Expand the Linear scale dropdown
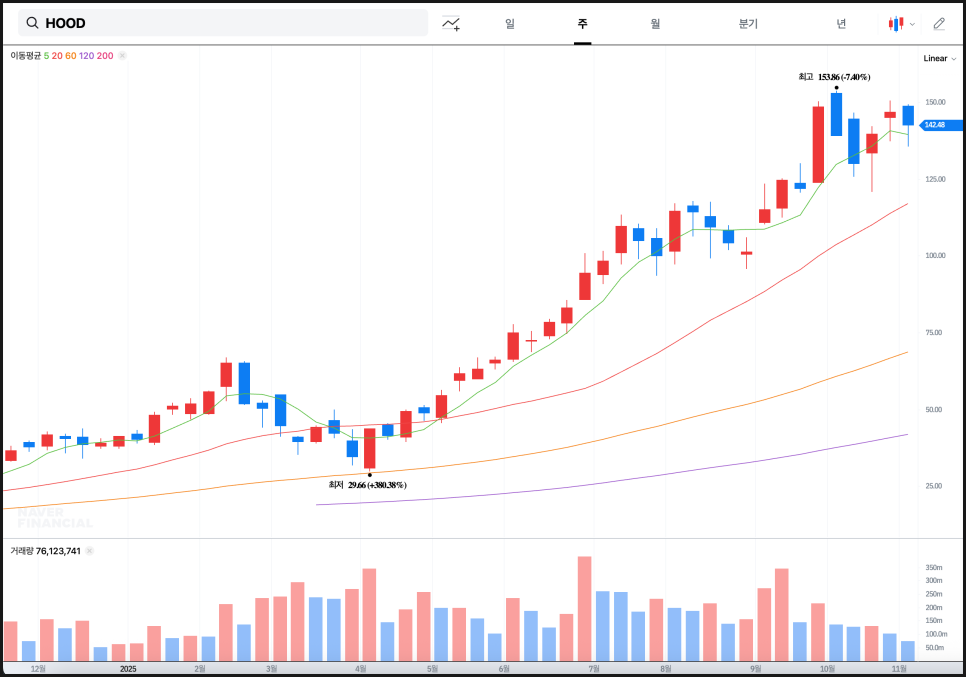Image resolution: width=966 pixels, height=677 pixels. click(939, 58)
